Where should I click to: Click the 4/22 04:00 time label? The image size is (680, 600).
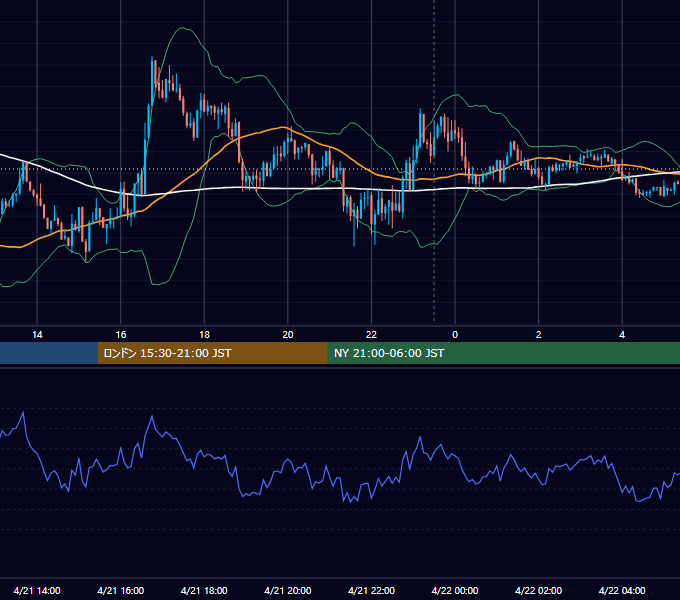[622, 590]
